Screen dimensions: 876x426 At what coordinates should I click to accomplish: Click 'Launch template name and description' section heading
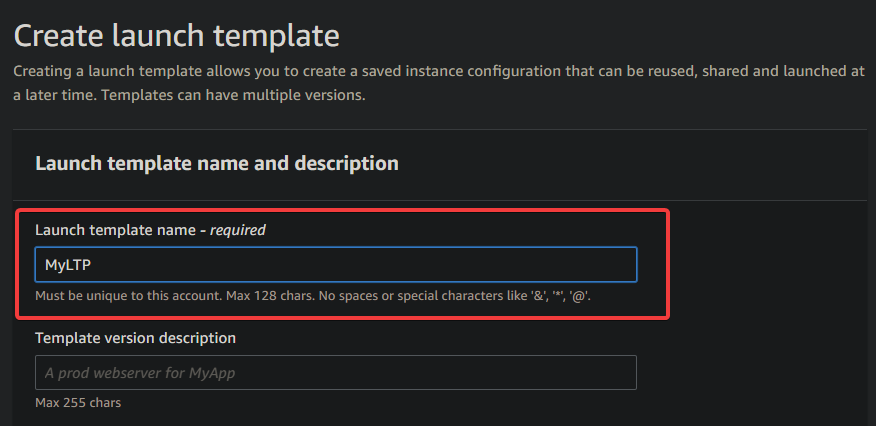tap(217, 164)
